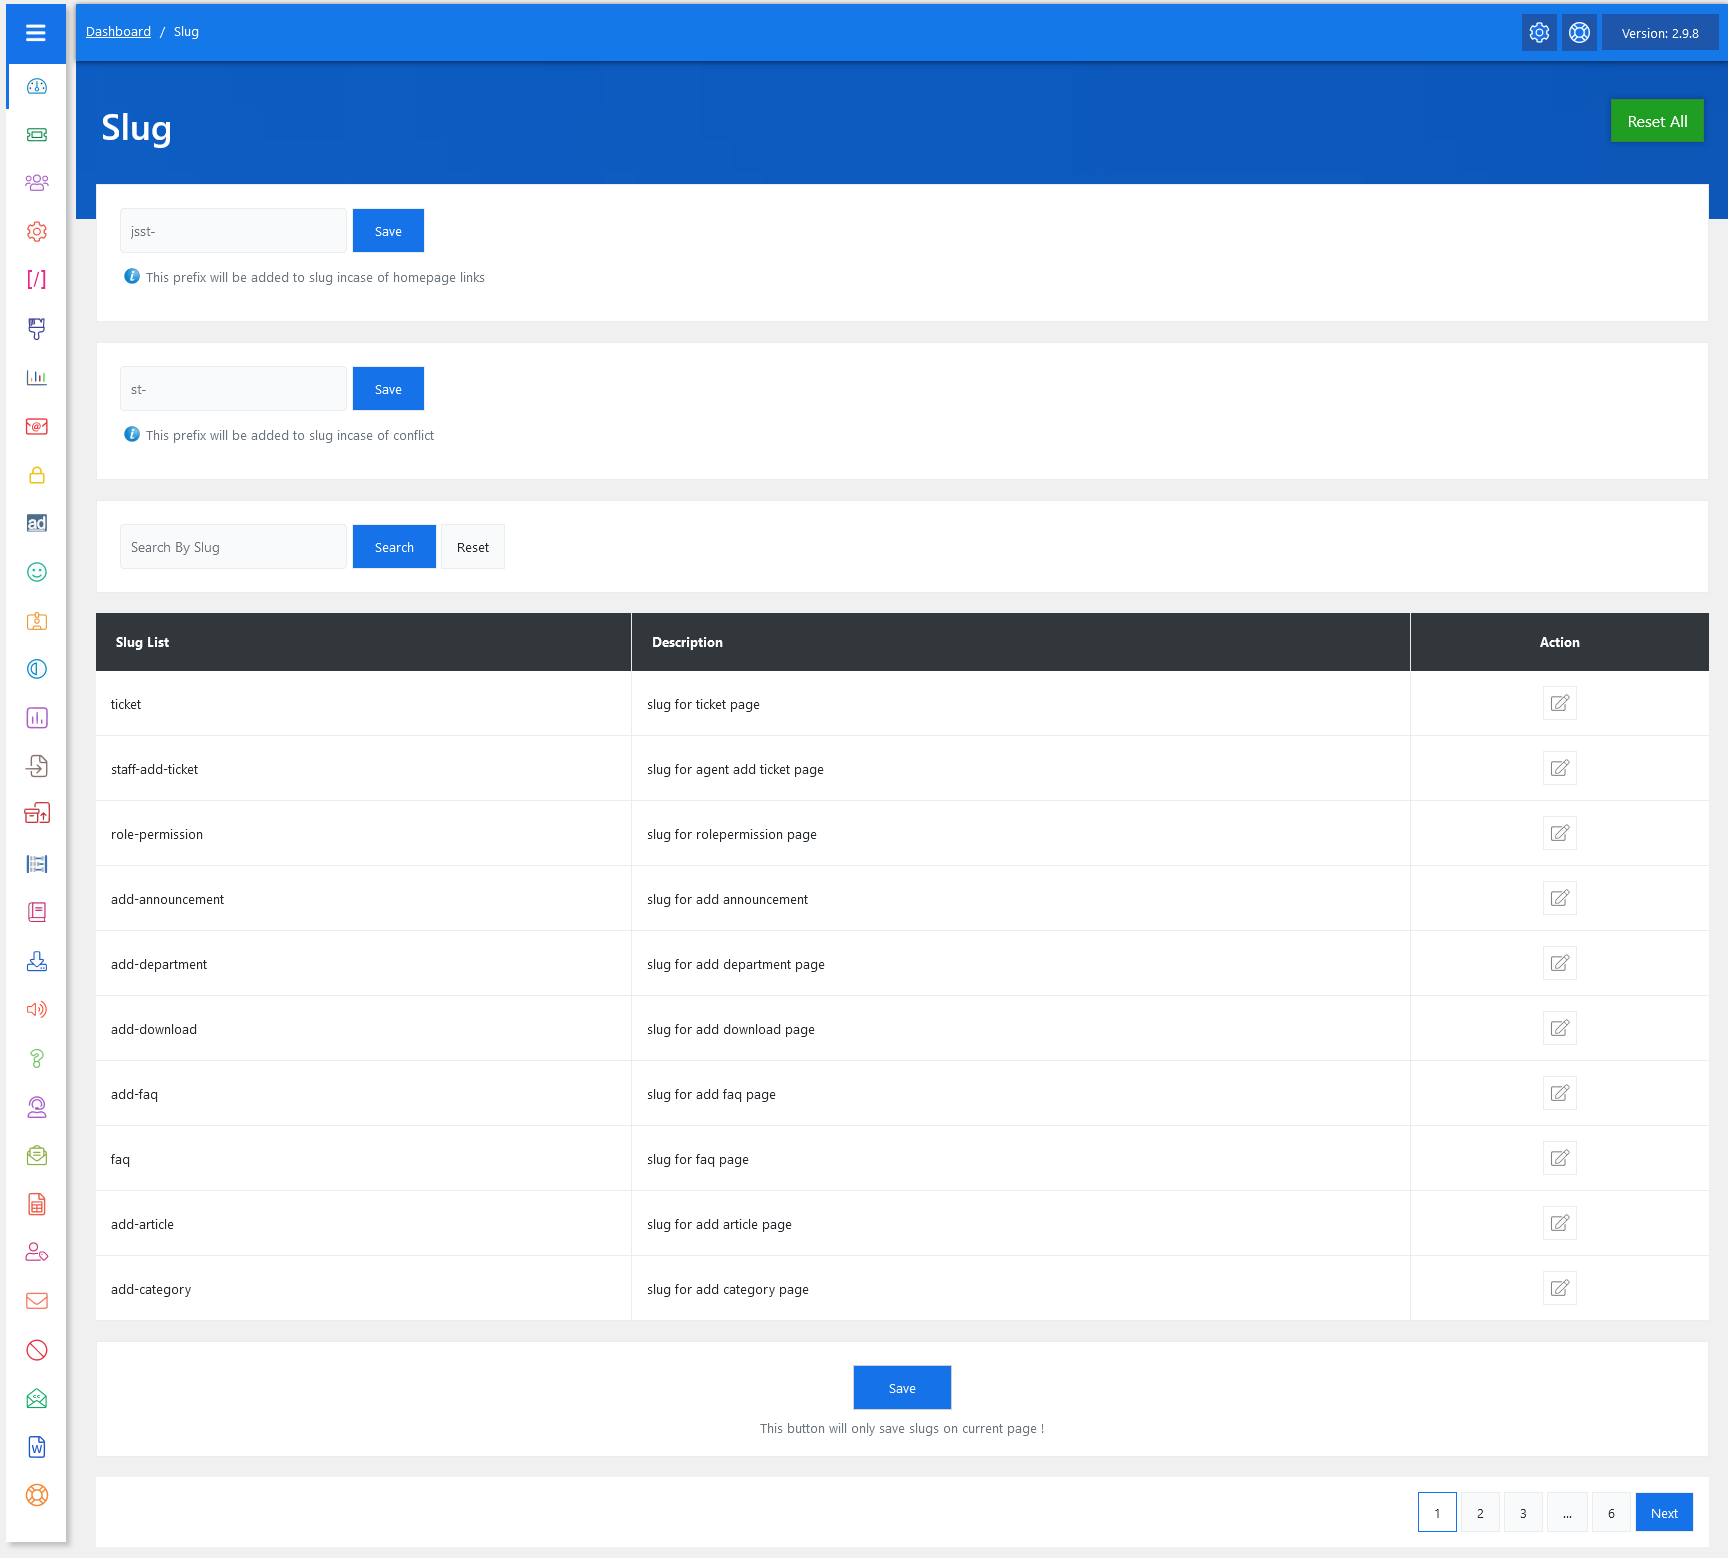
Task: Edit the add-category slug entry
Action: (x=1559, y=1289)
